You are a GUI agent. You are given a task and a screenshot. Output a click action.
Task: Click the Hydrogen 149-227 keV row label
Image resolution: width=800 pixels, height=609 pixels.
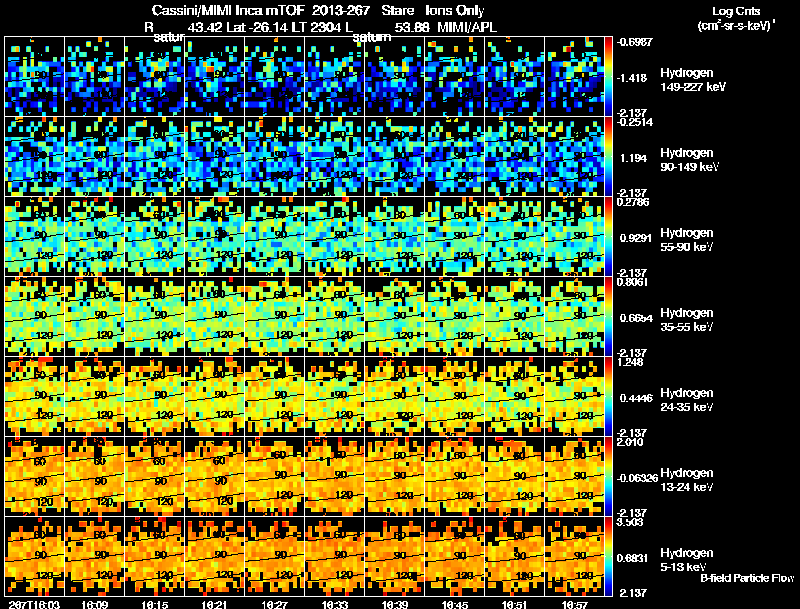(x=692, y=80)
